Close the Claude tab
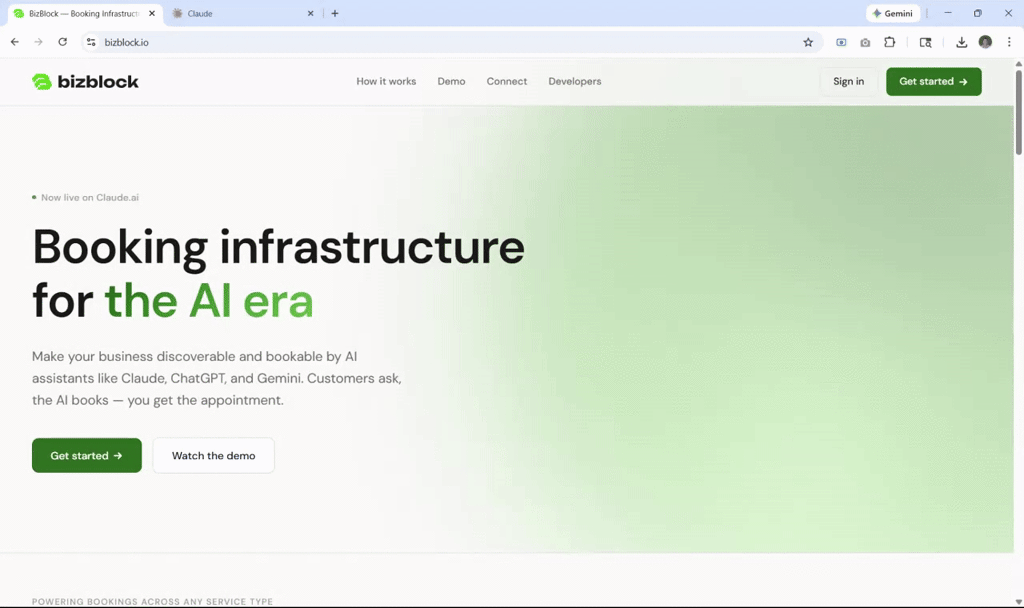Screen dimensions: 1024x608 pos(311,13)
